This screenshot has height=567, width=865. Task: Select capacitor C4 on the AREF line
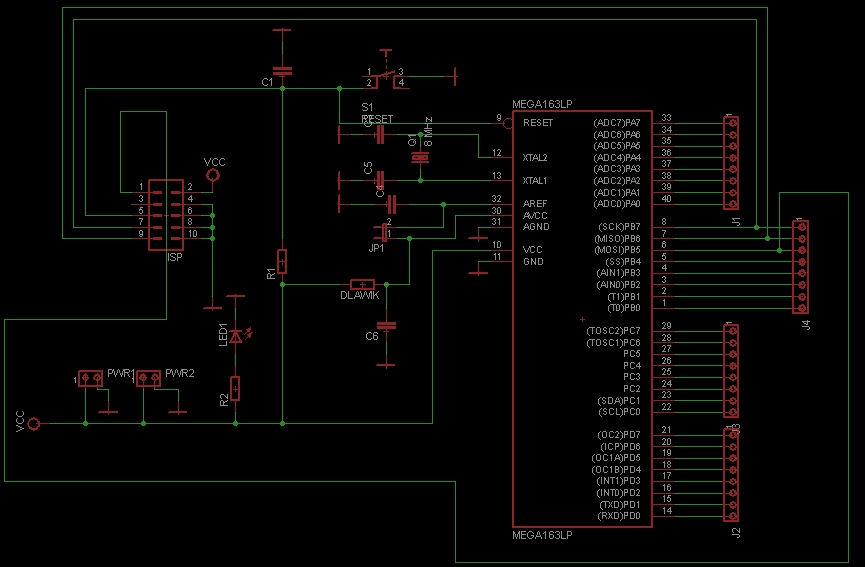[391, 205]
